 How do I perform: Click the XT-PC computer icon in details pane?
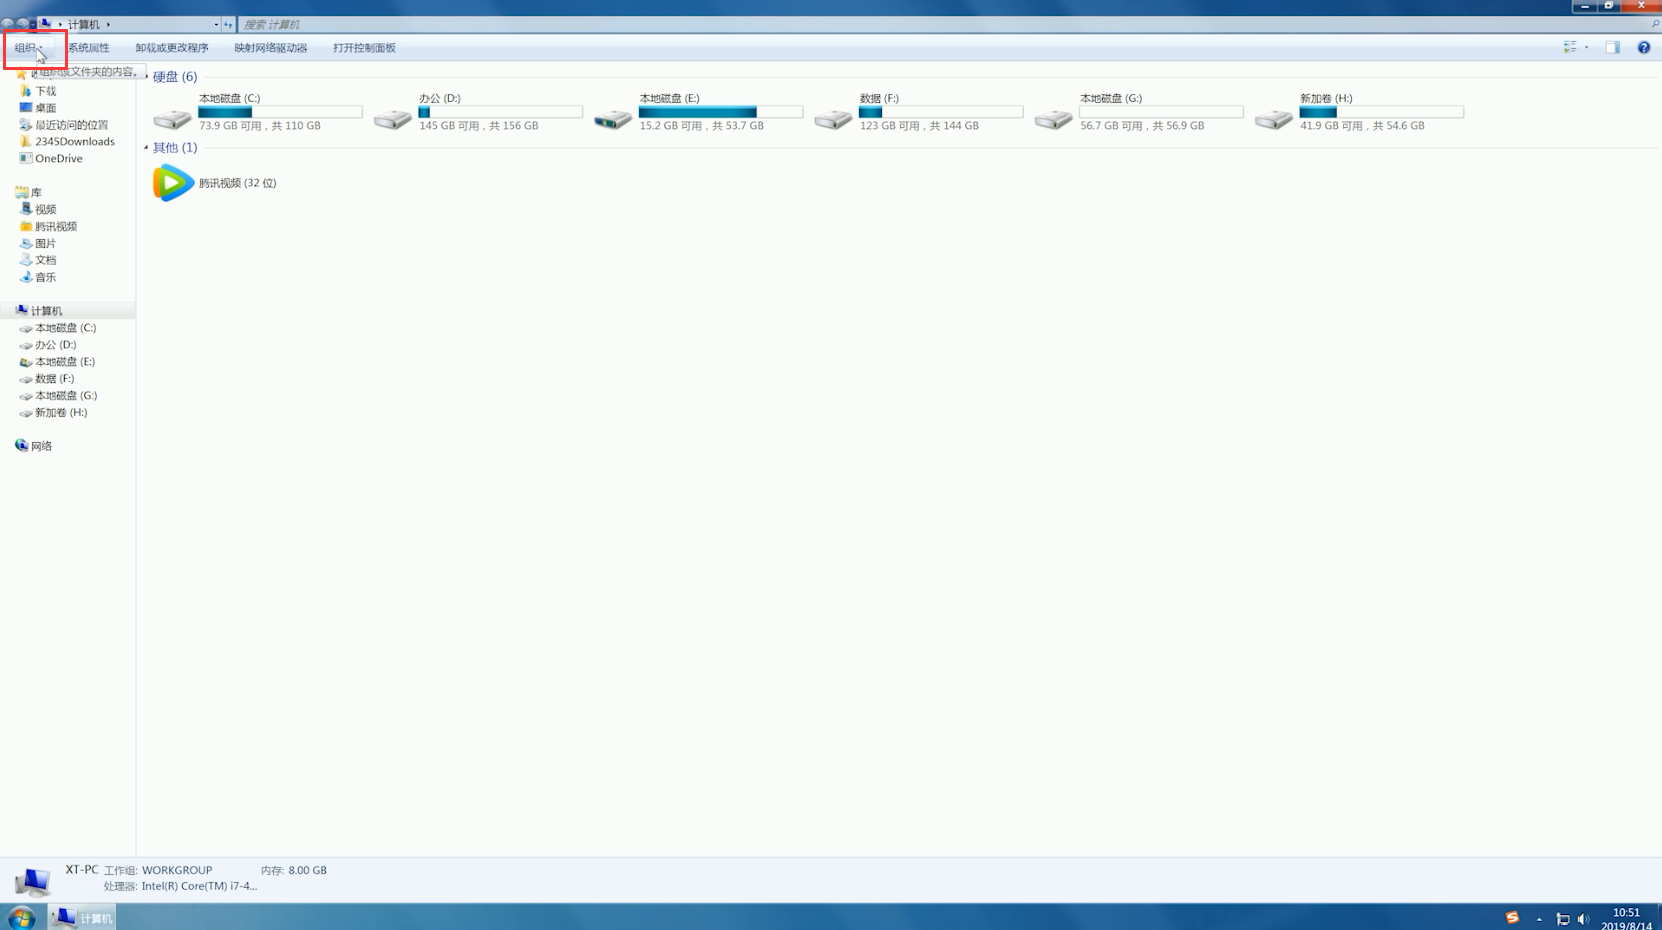point(32,881)
